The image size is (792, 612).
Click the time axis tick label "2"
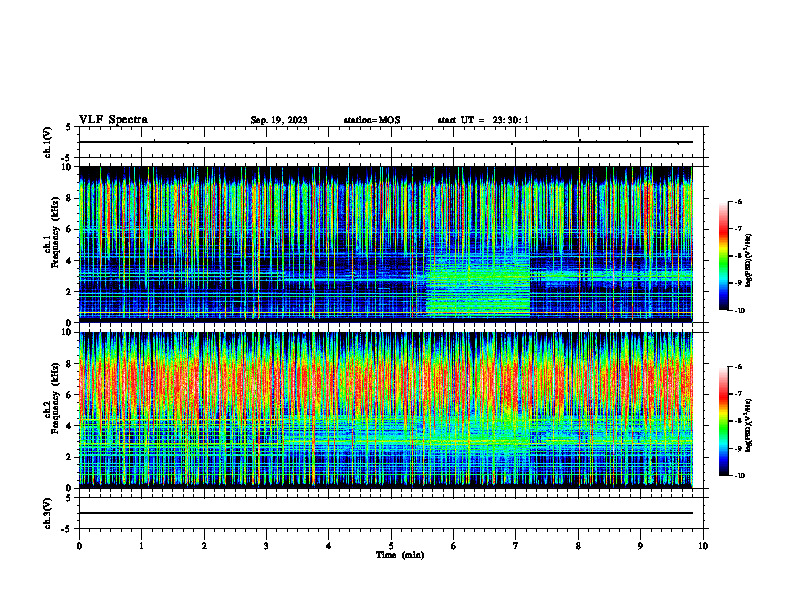tap(204, 546)
